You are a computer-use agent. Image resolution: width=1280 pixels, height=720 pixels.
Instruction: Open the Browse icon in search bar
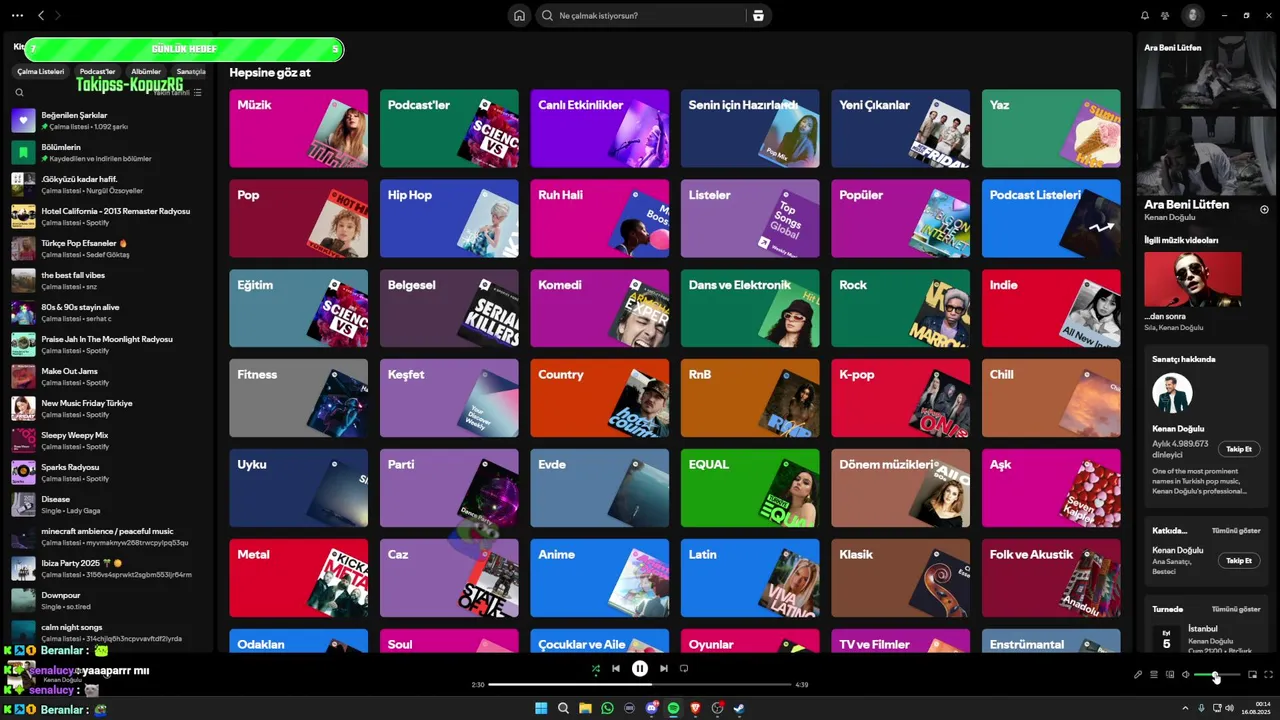[x=758, y=16]
